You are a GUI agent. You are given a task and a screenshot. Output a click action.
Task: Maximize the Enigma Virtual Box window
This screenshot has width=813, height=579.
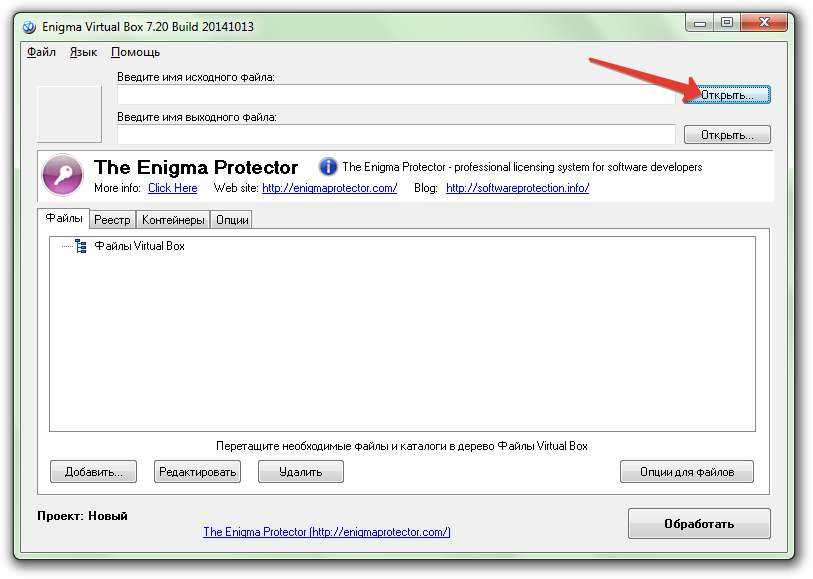(727, 23)
